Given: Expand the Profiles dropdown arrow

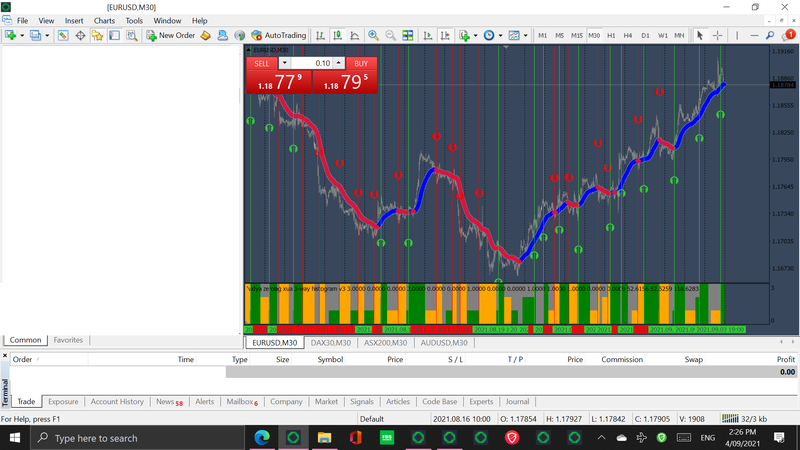Looking at the screenshot, I should point(47,35).
